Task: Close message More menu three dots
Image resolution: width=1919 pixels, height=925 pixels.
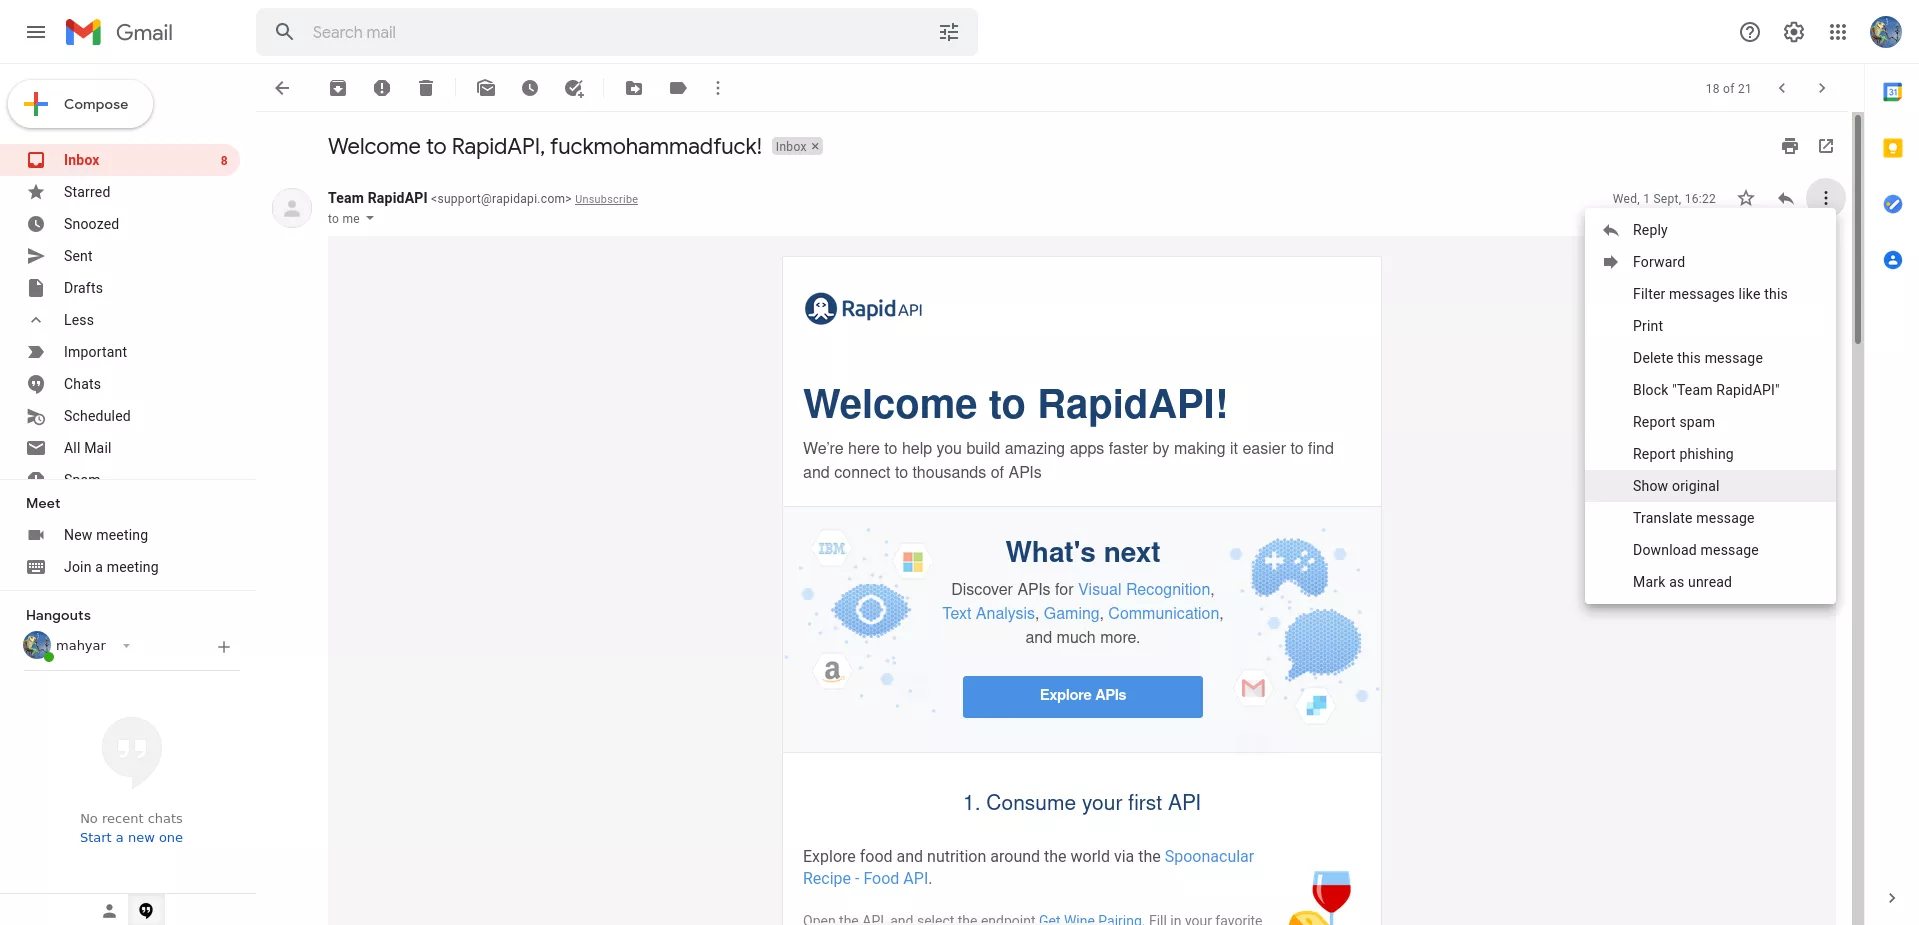Action: (1826, 198)
